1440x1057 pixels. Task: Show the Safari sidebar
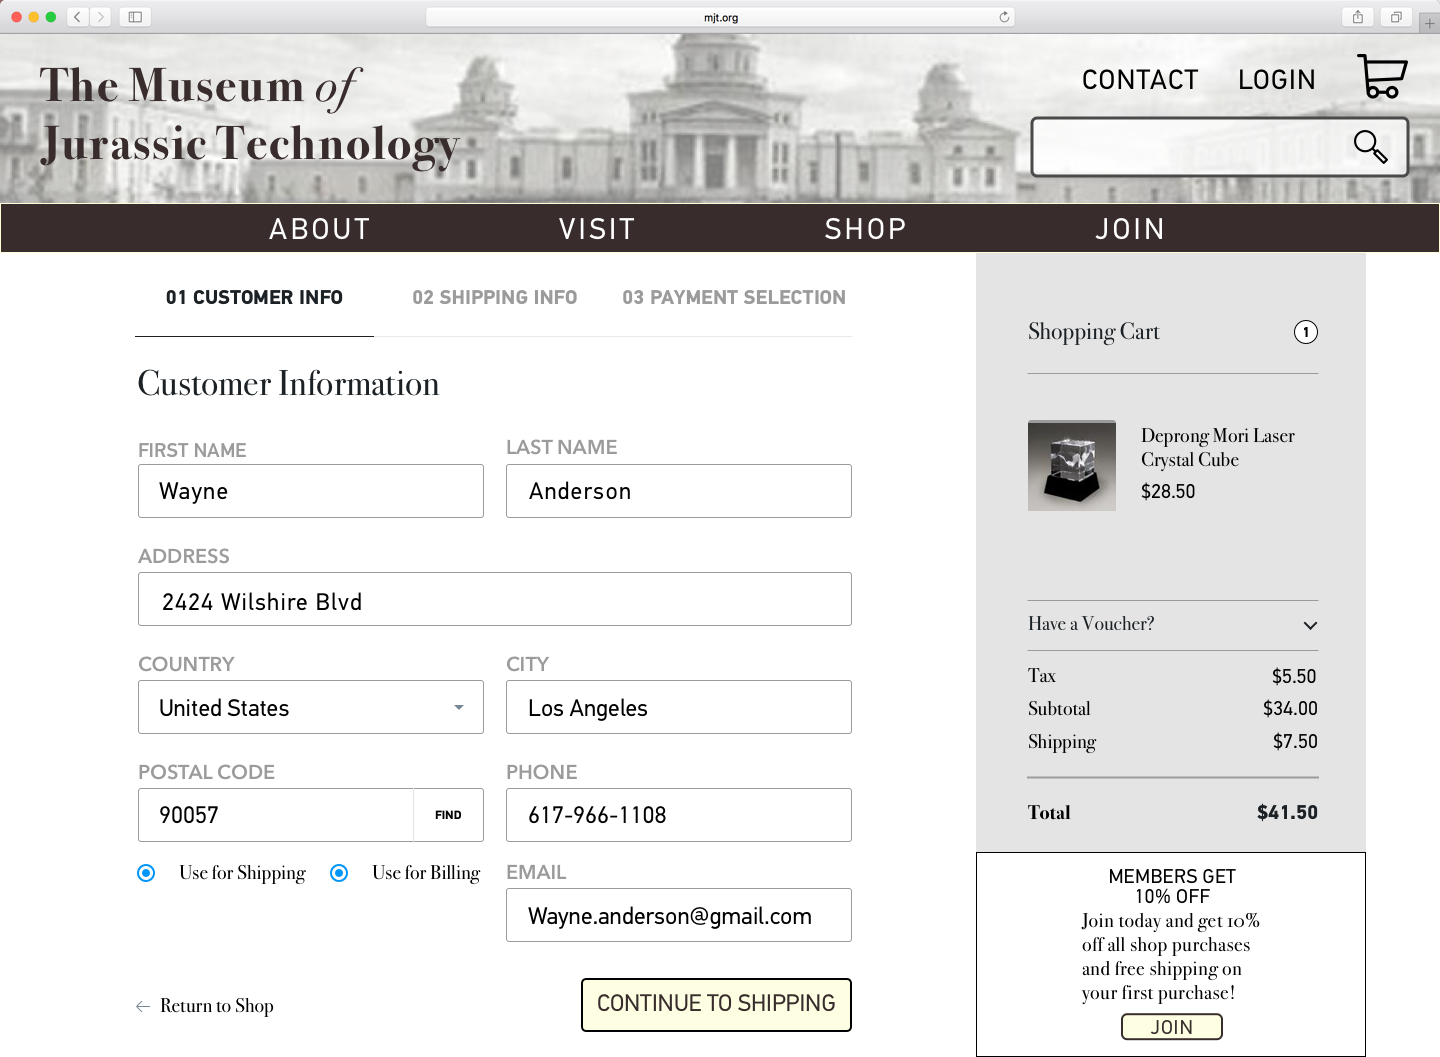135,17
